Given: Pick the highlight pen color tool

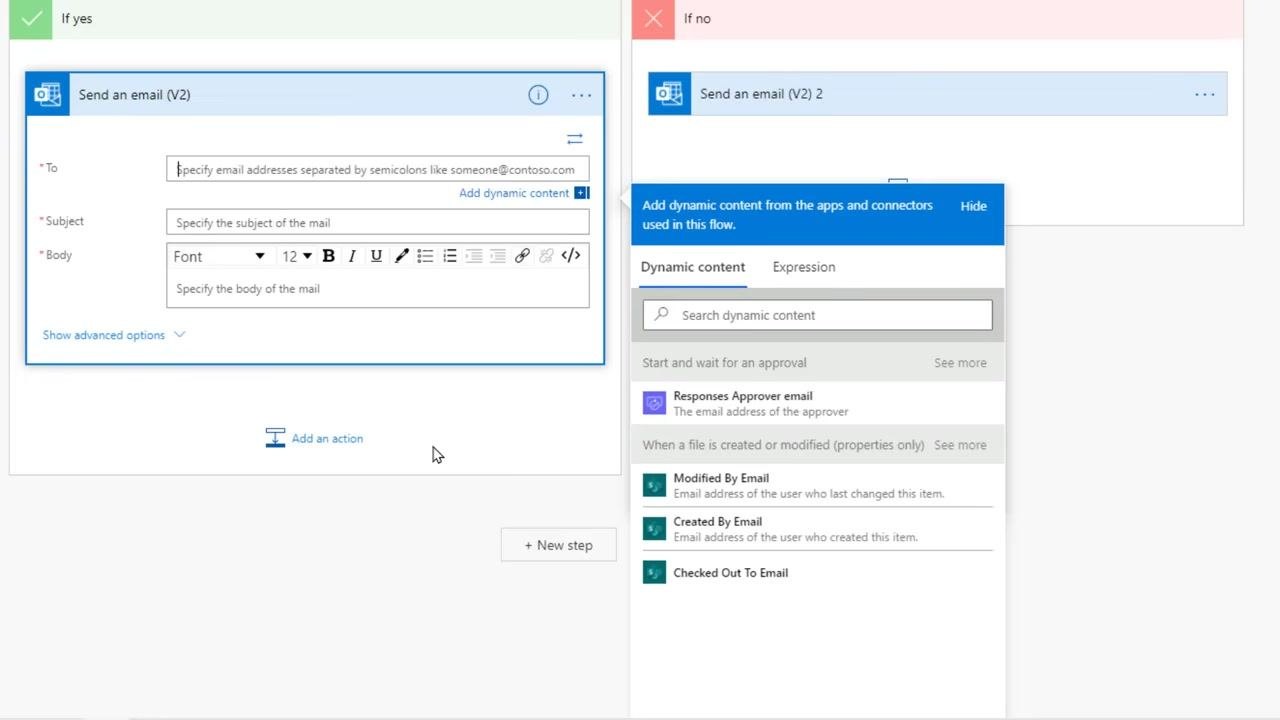Looking at the screenshot, I should click(401, 256).
